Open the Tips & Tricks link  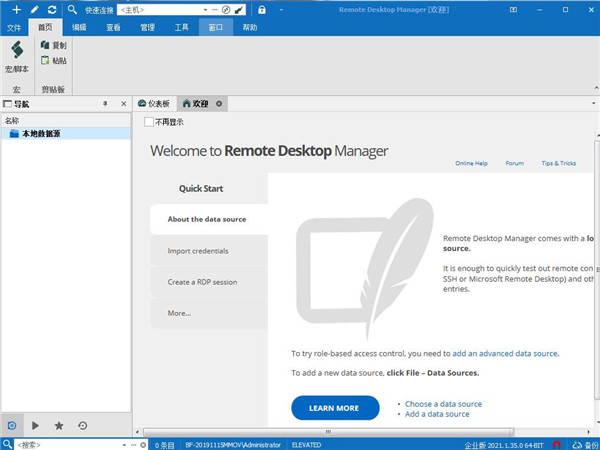coord(558,163)
